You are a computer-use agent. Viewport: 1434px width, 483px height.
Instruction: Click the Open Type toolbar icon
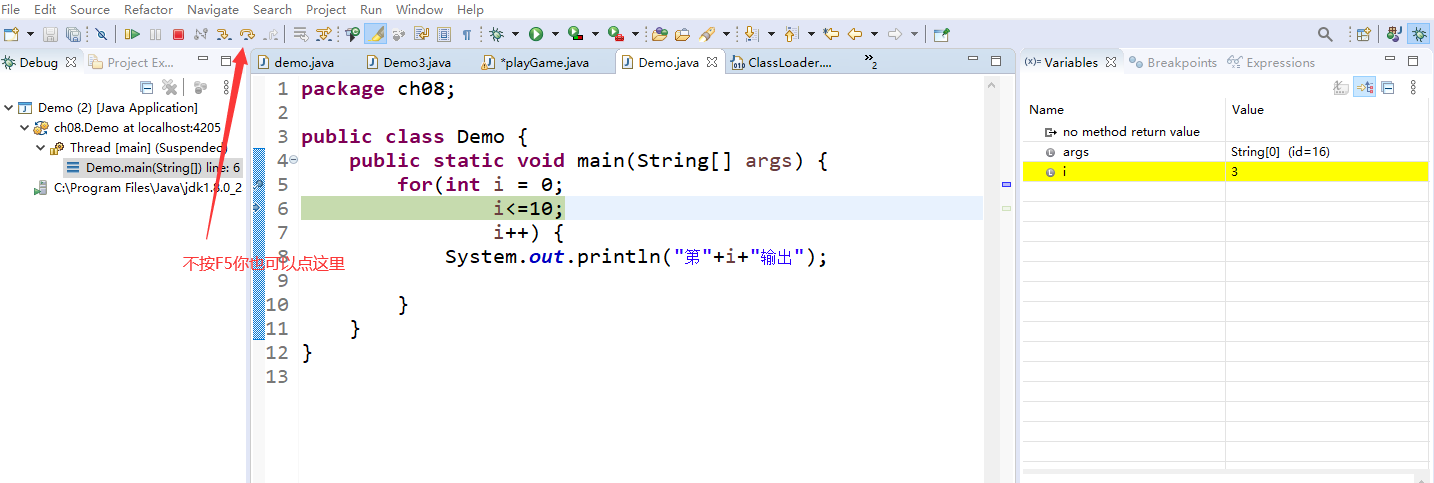pos(660,34)
